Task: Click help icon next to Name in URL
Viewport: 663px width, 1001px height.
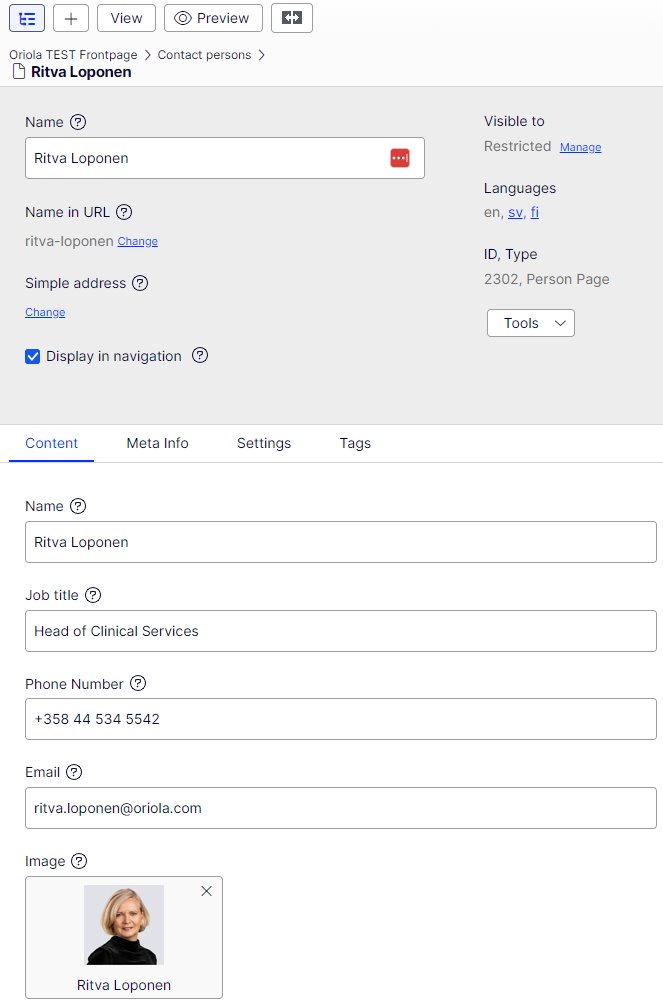Action: tap(124, 212)
